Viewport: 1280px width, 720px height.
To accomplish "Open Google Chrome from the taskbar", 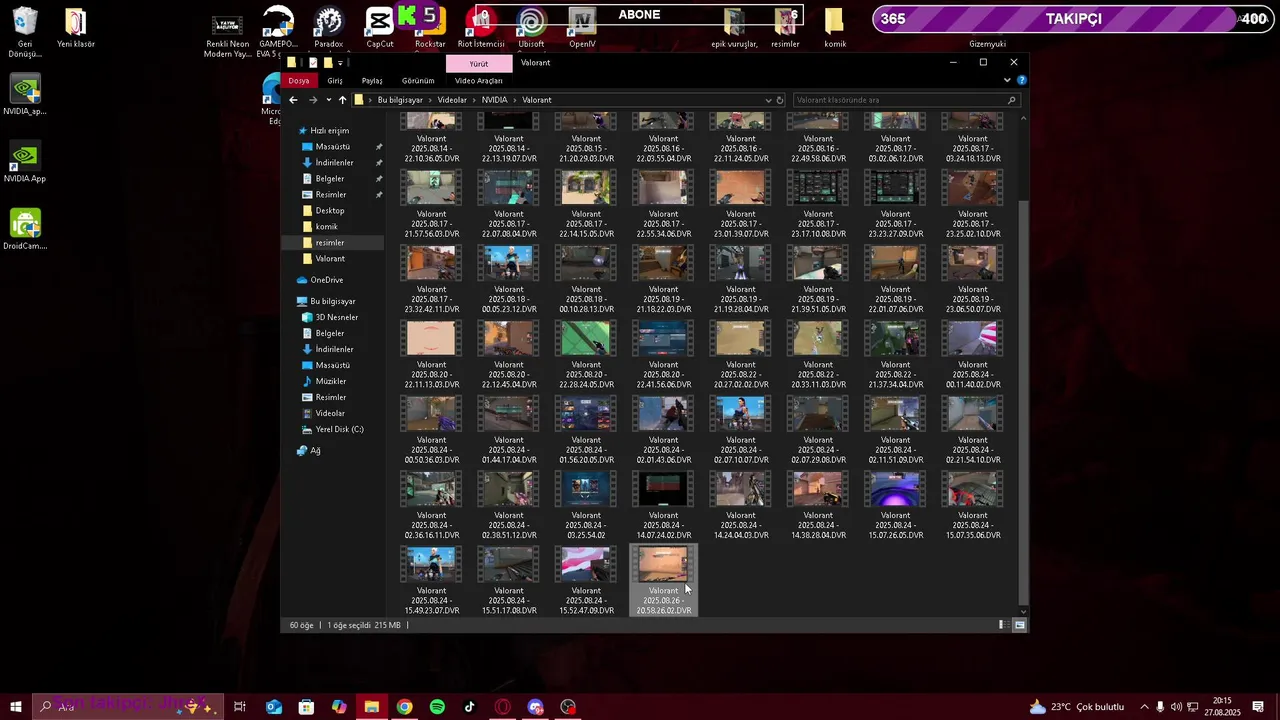I will (404, 707).
